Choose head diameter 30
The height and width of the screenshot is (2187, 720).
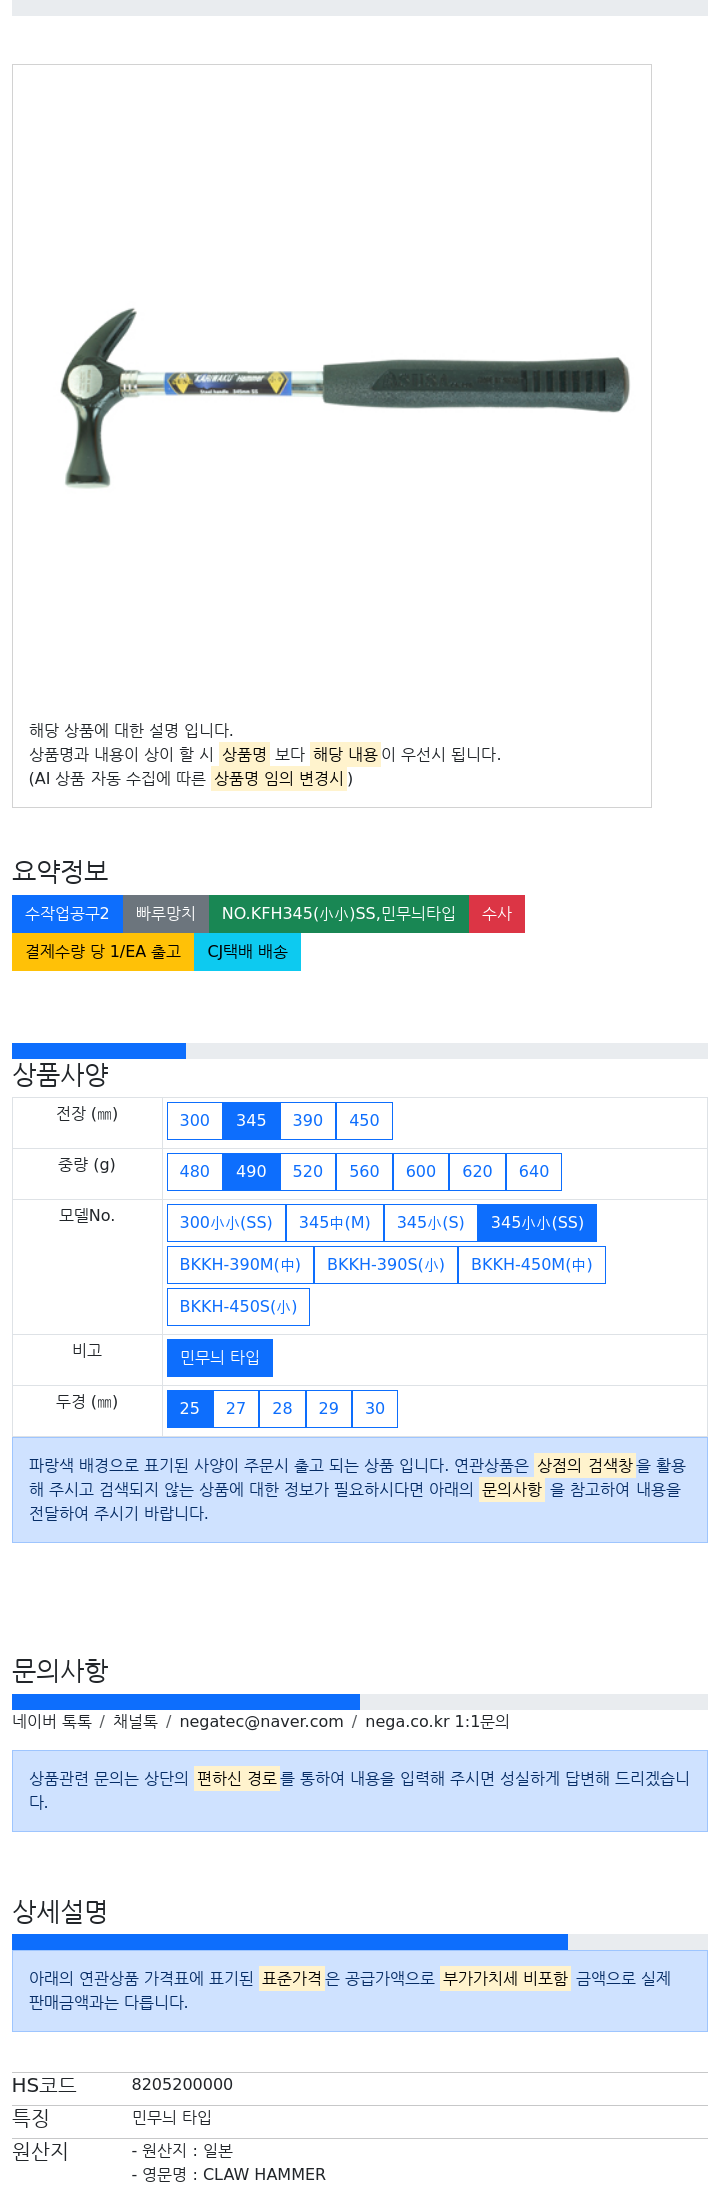tap(375, 1408)
